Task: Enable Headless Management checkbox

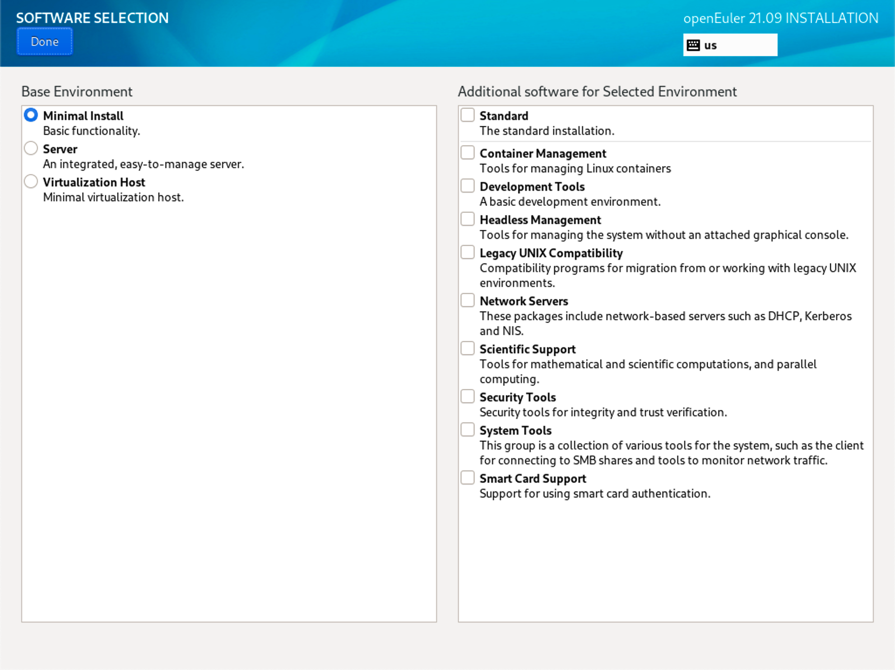Action: click(x=467, y=219)
